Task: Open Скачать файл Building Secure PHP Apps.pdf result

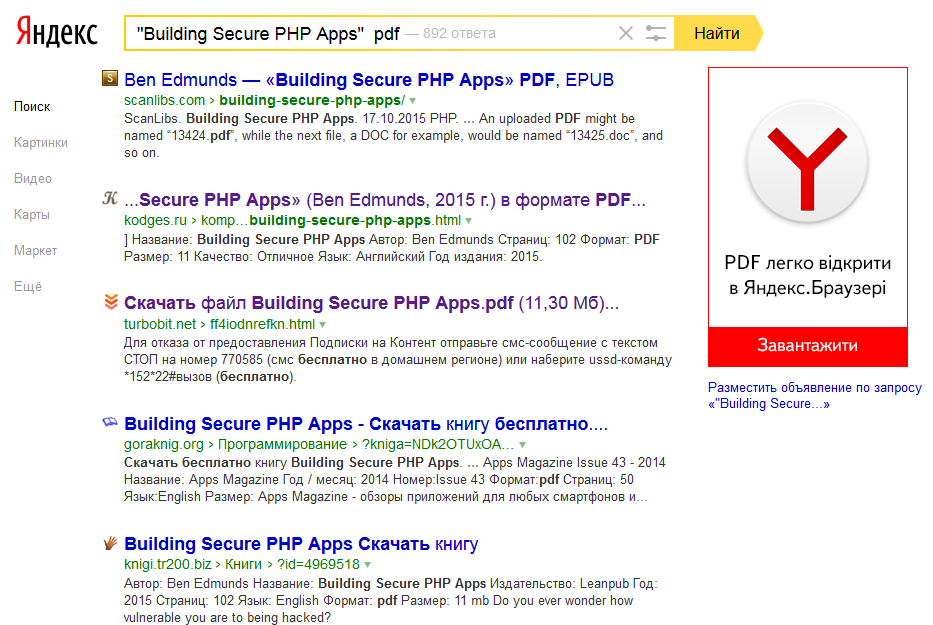Action: tap(371, 303)
